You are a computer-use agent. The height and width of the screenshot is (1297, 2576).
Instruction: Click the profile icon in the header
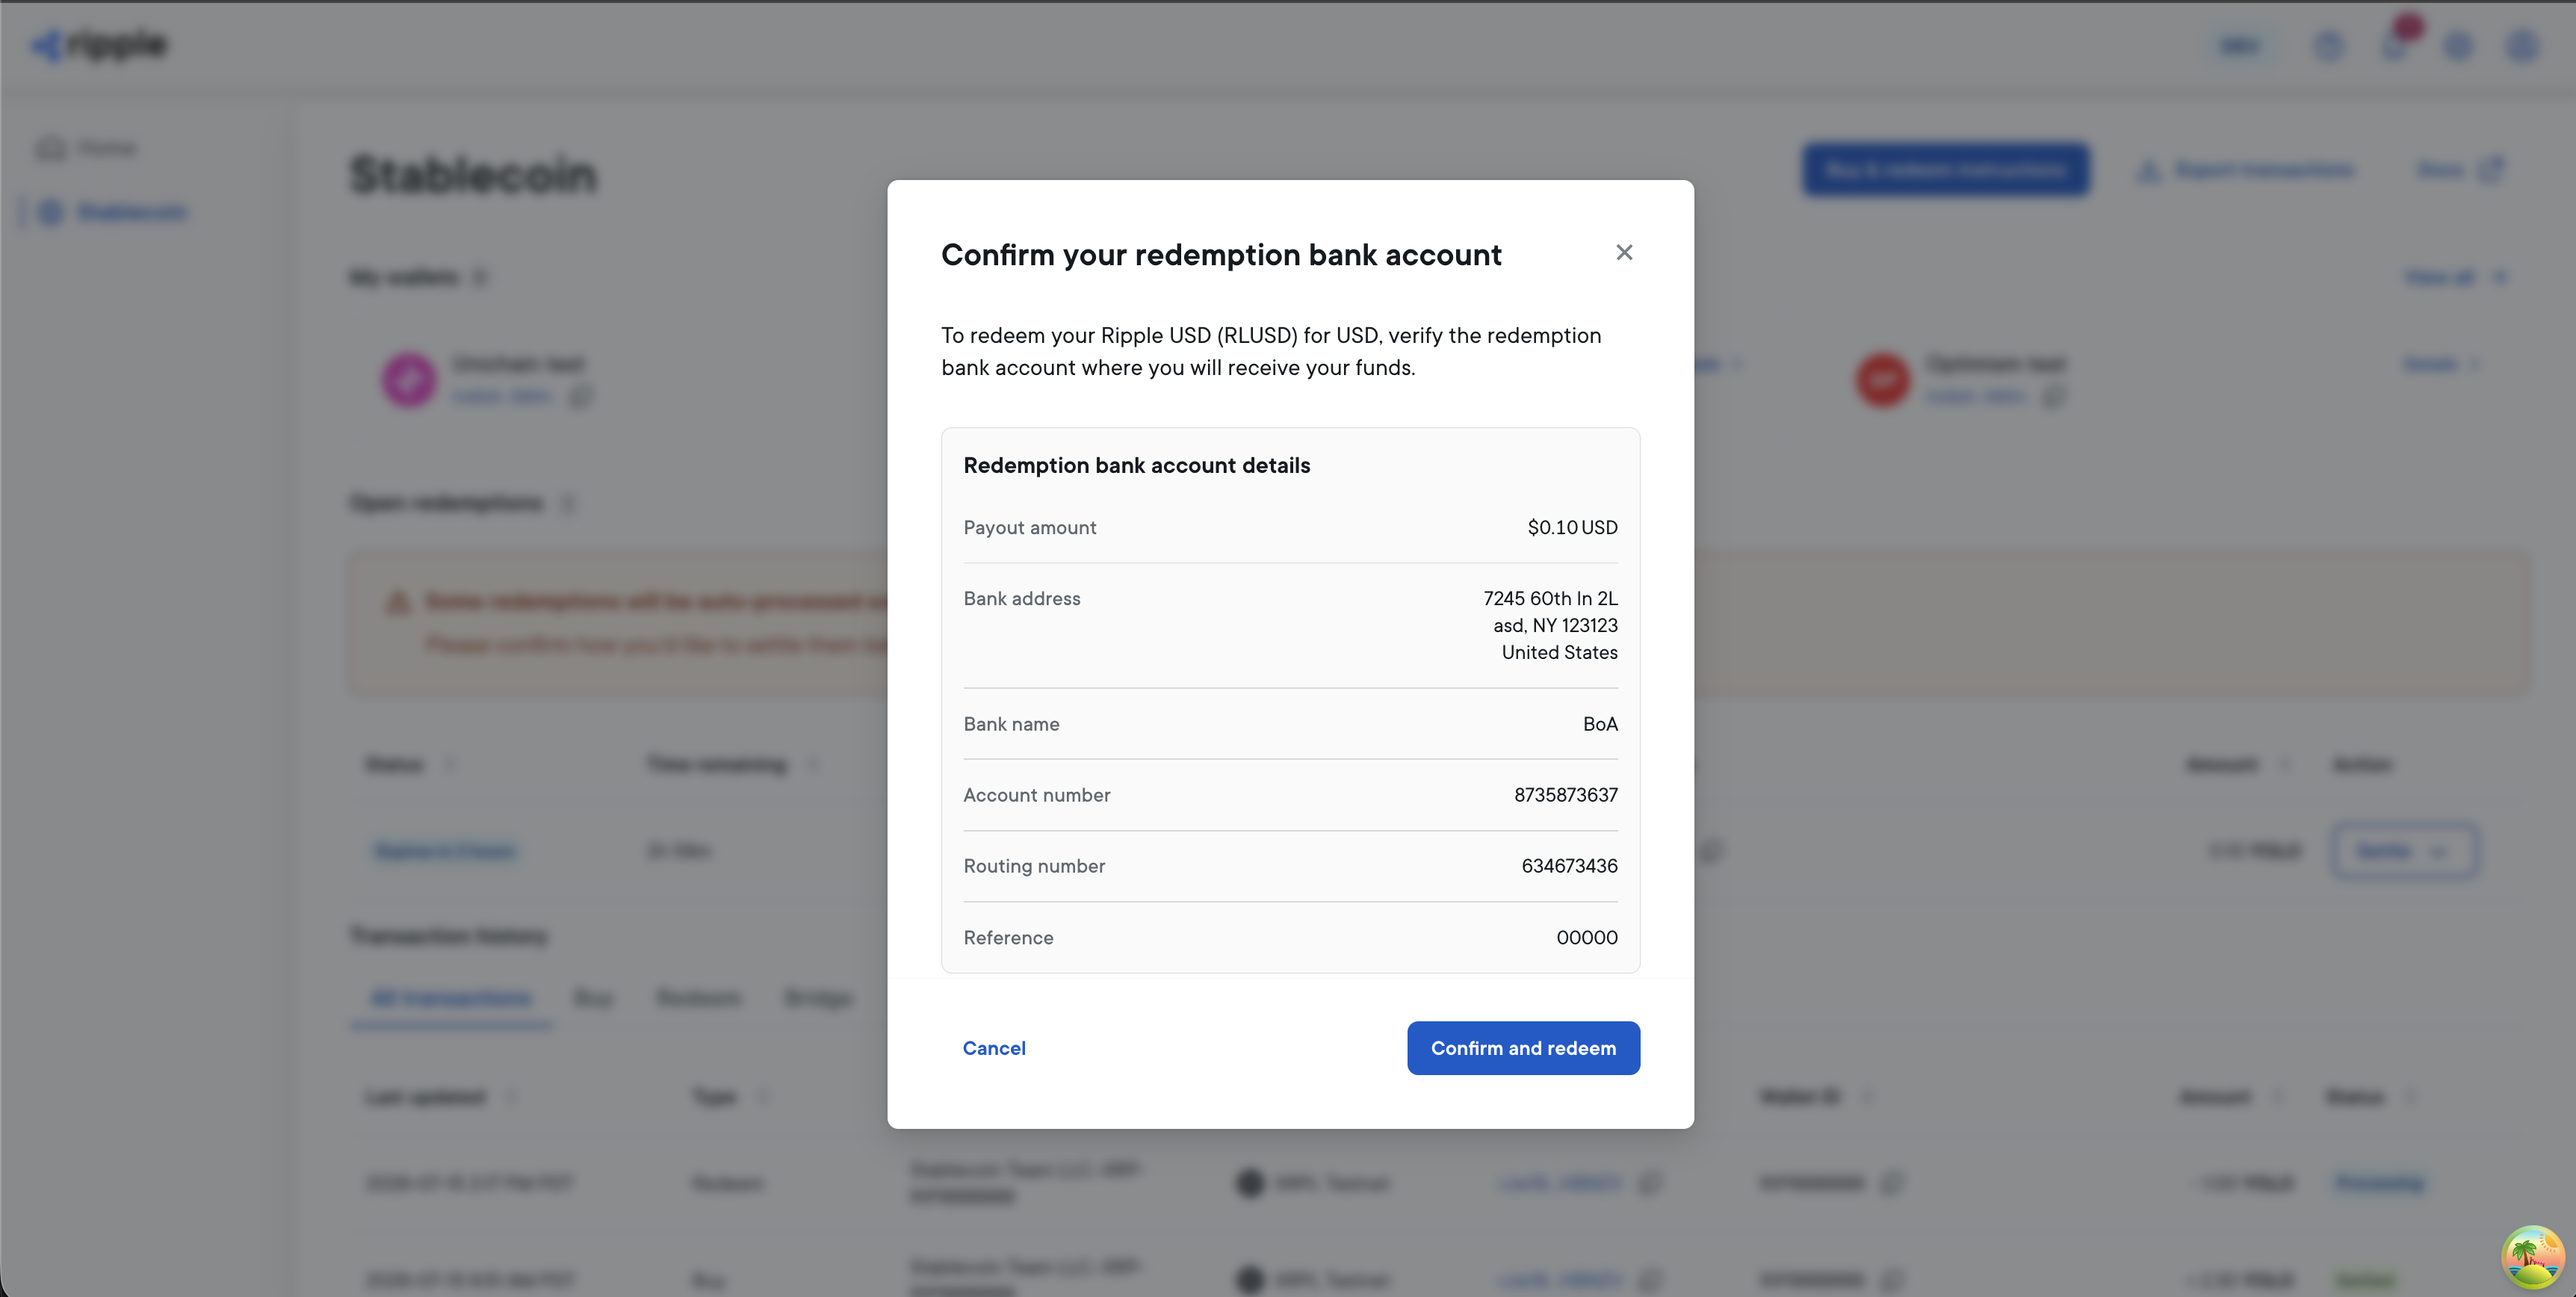coord(2522,46)
